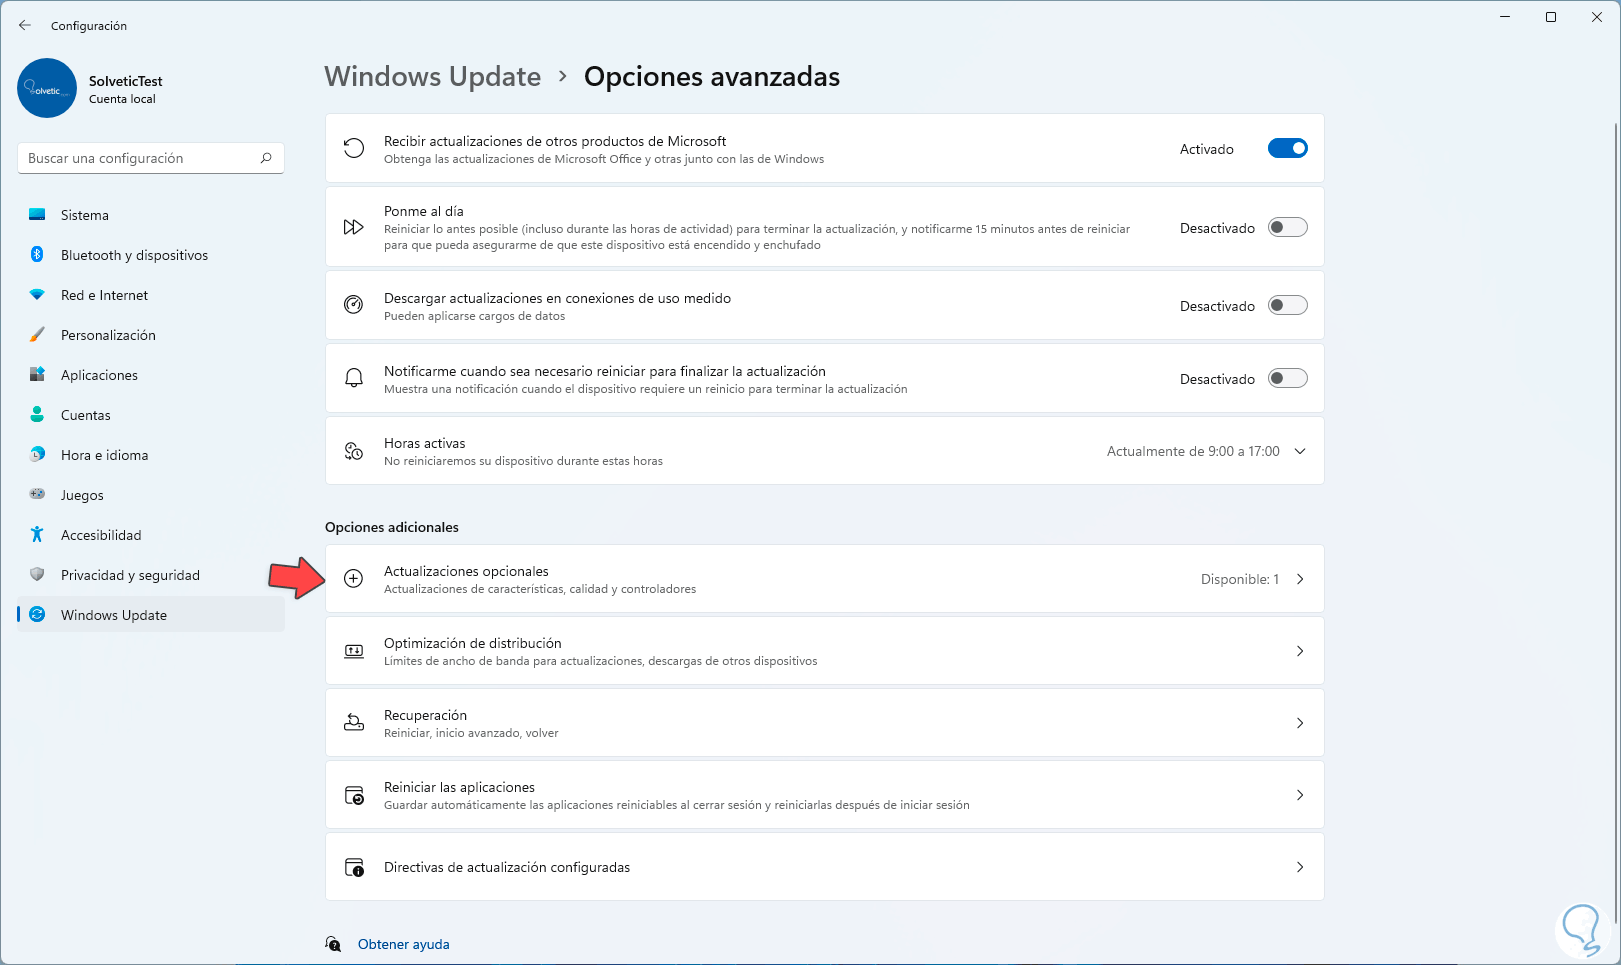
Task: Click Disponible: 1 label
Action: click(x=1240, y=579)
